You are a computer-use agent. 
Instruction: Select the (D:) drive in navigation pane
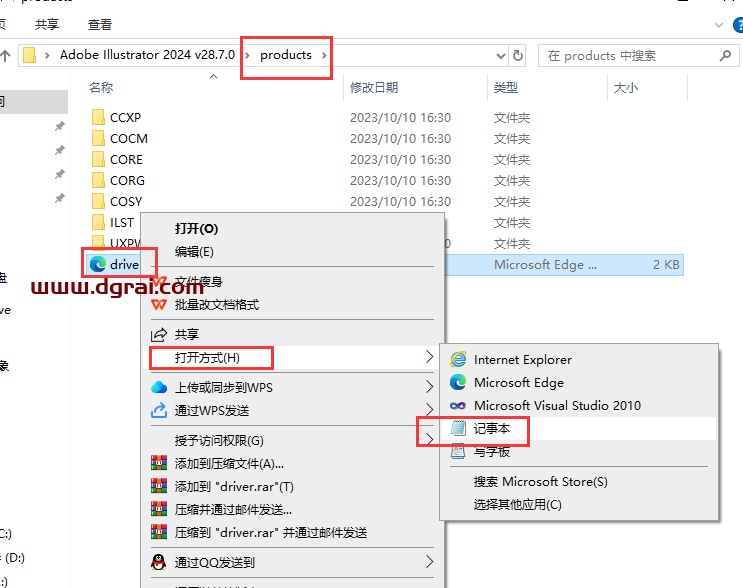point(14,557)
